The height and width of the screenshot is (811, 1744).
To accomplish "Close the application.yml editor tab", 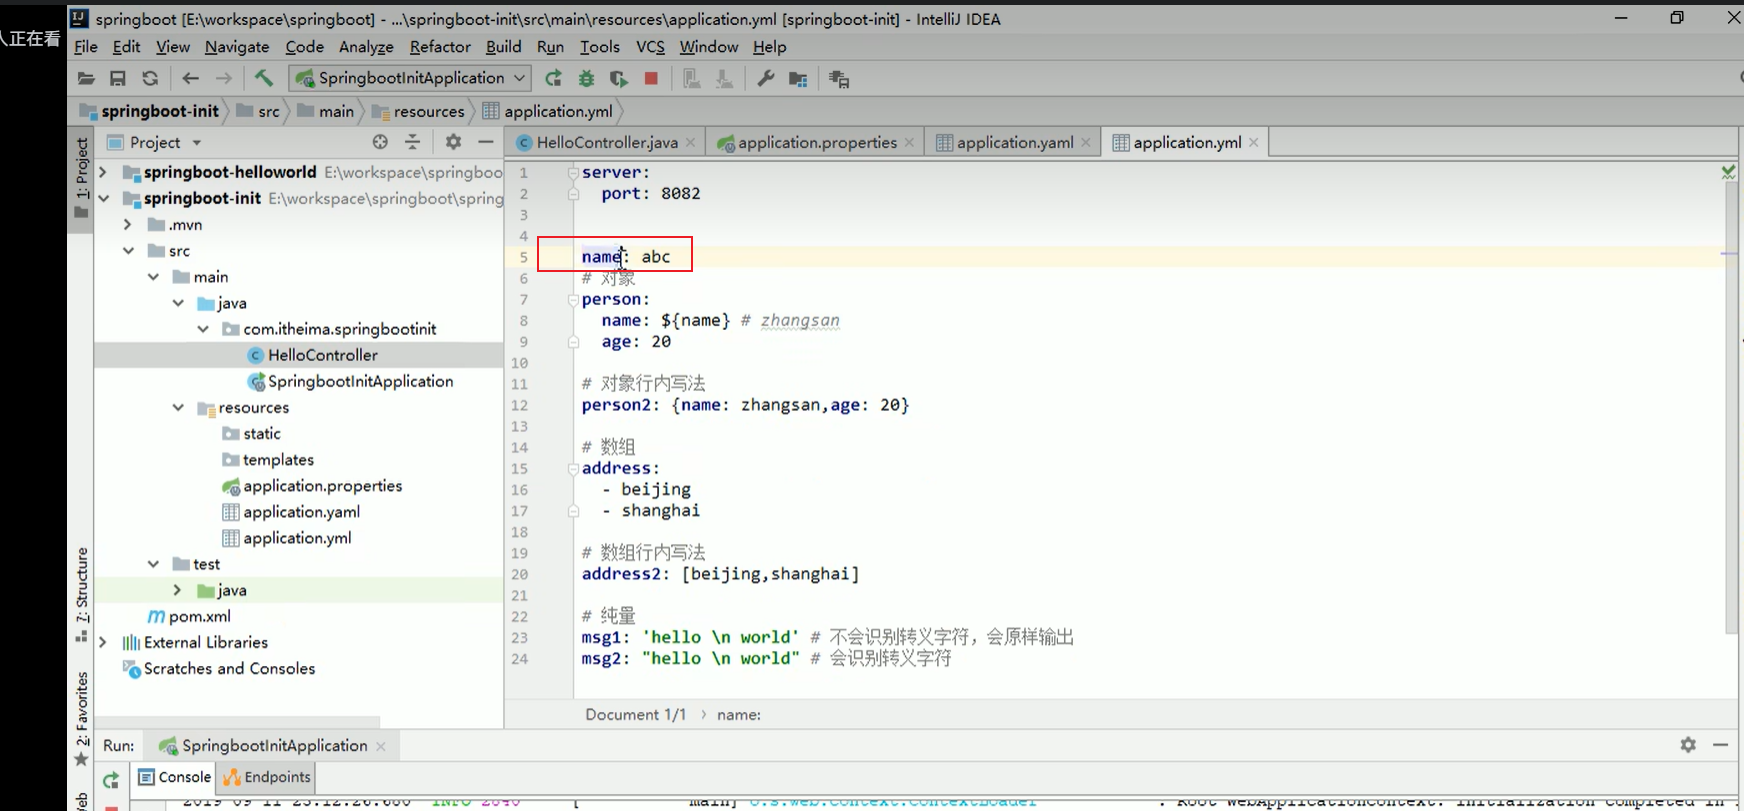I will click(1253, 143).
